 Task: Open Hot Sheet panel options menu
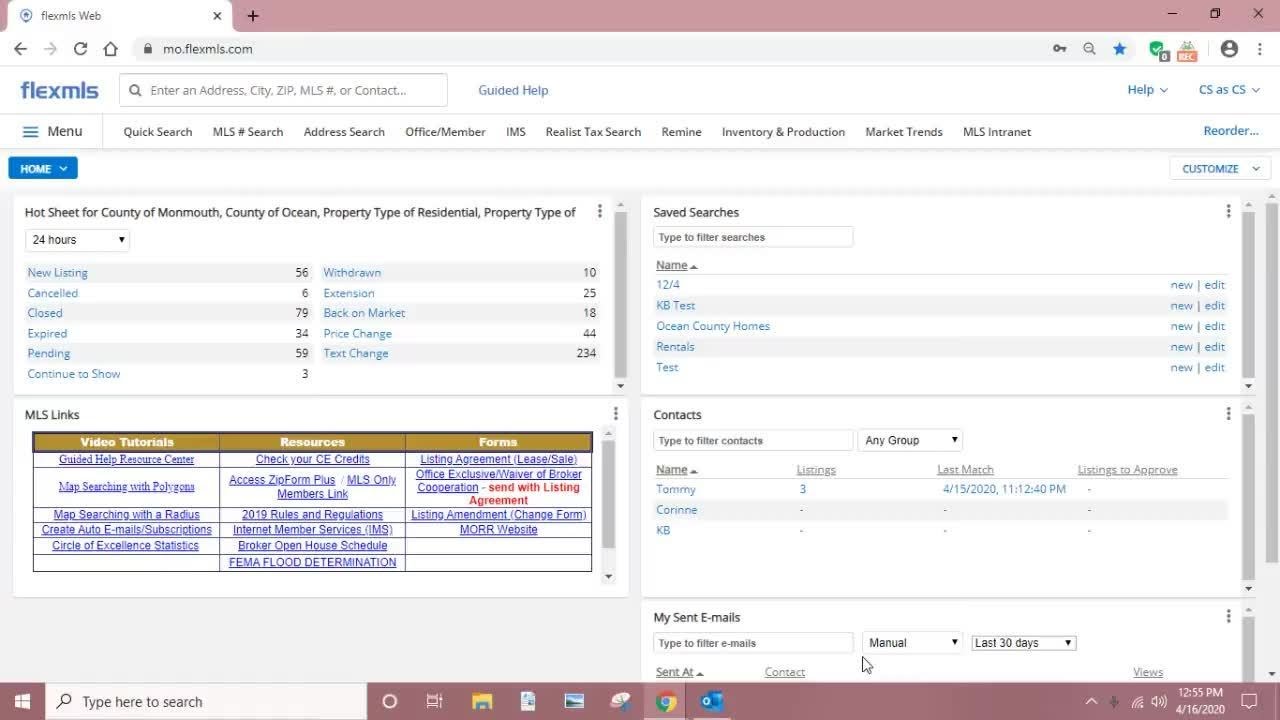(x=600, y=211)
